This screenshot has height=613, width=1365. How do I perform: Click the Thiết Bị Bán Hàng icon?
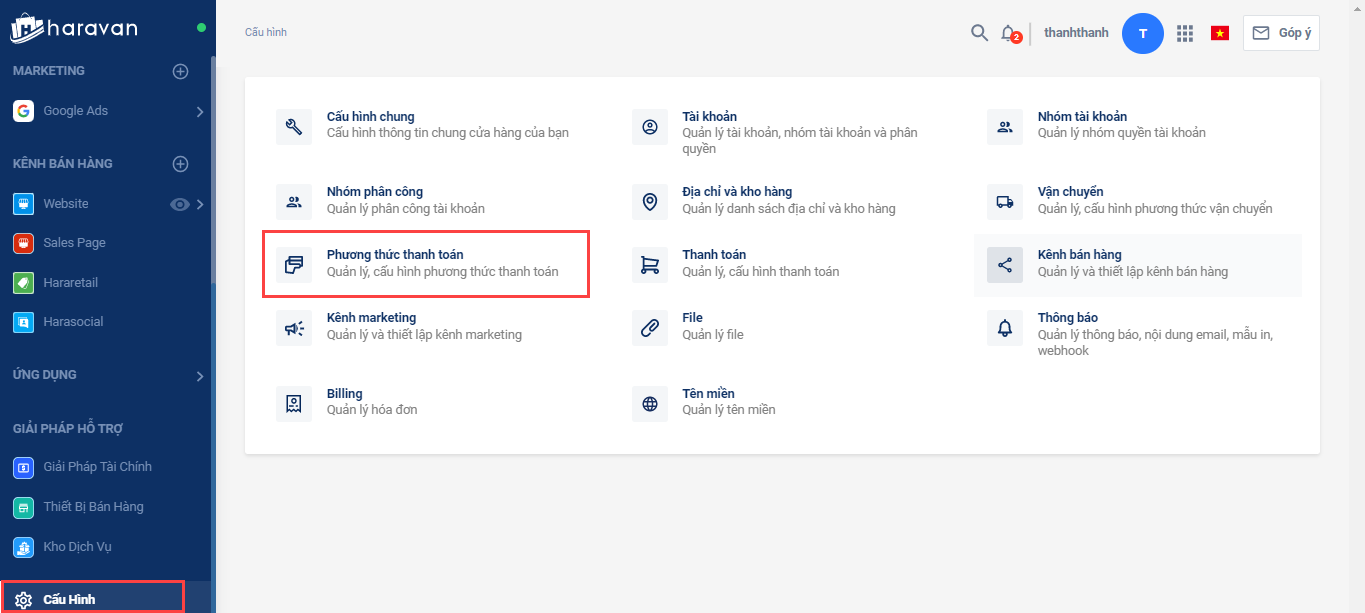click(x=23, y=507)
